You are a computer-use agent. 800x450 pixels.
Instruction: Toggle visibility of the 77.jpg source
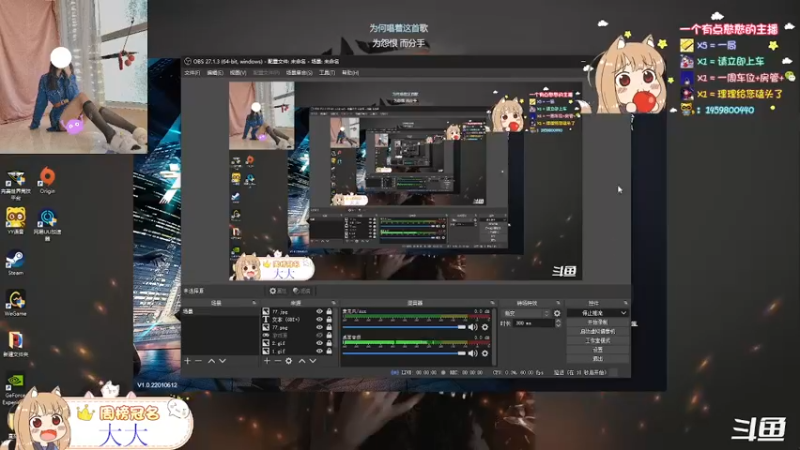[x=319, y=311]
